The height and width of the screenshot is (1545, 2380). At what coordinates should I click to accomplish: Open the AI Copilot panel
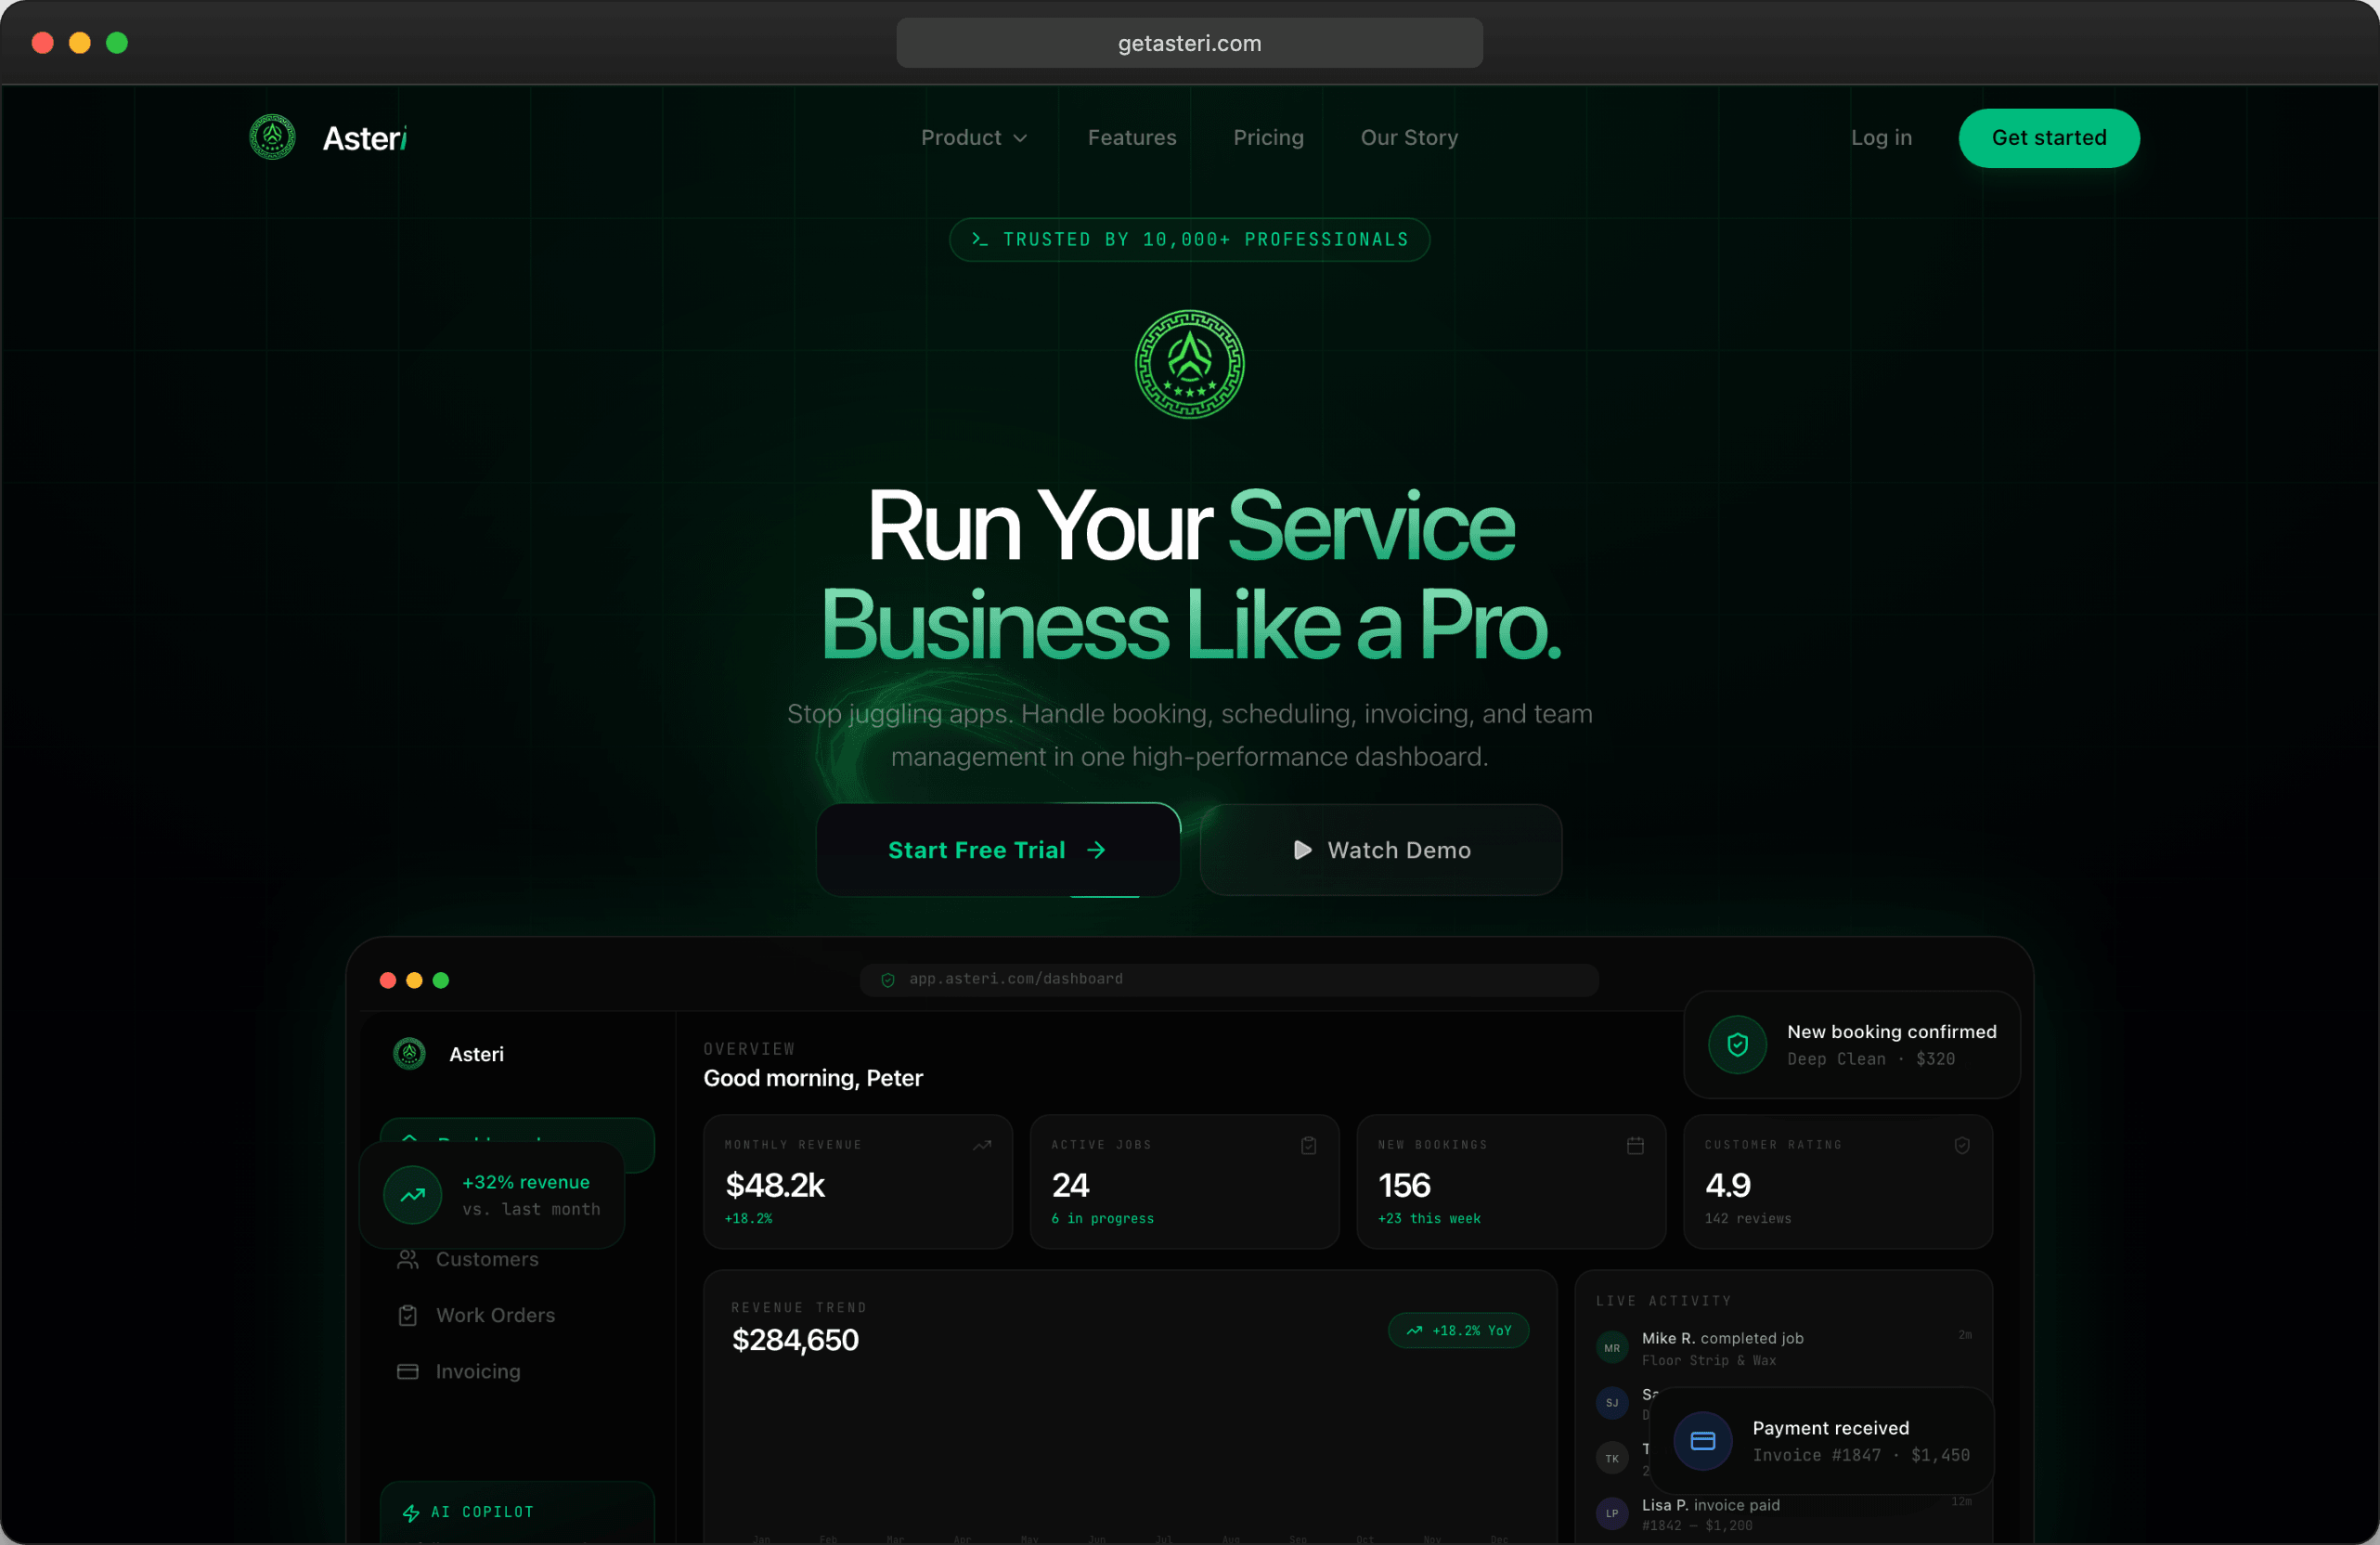coord(517,1513)
